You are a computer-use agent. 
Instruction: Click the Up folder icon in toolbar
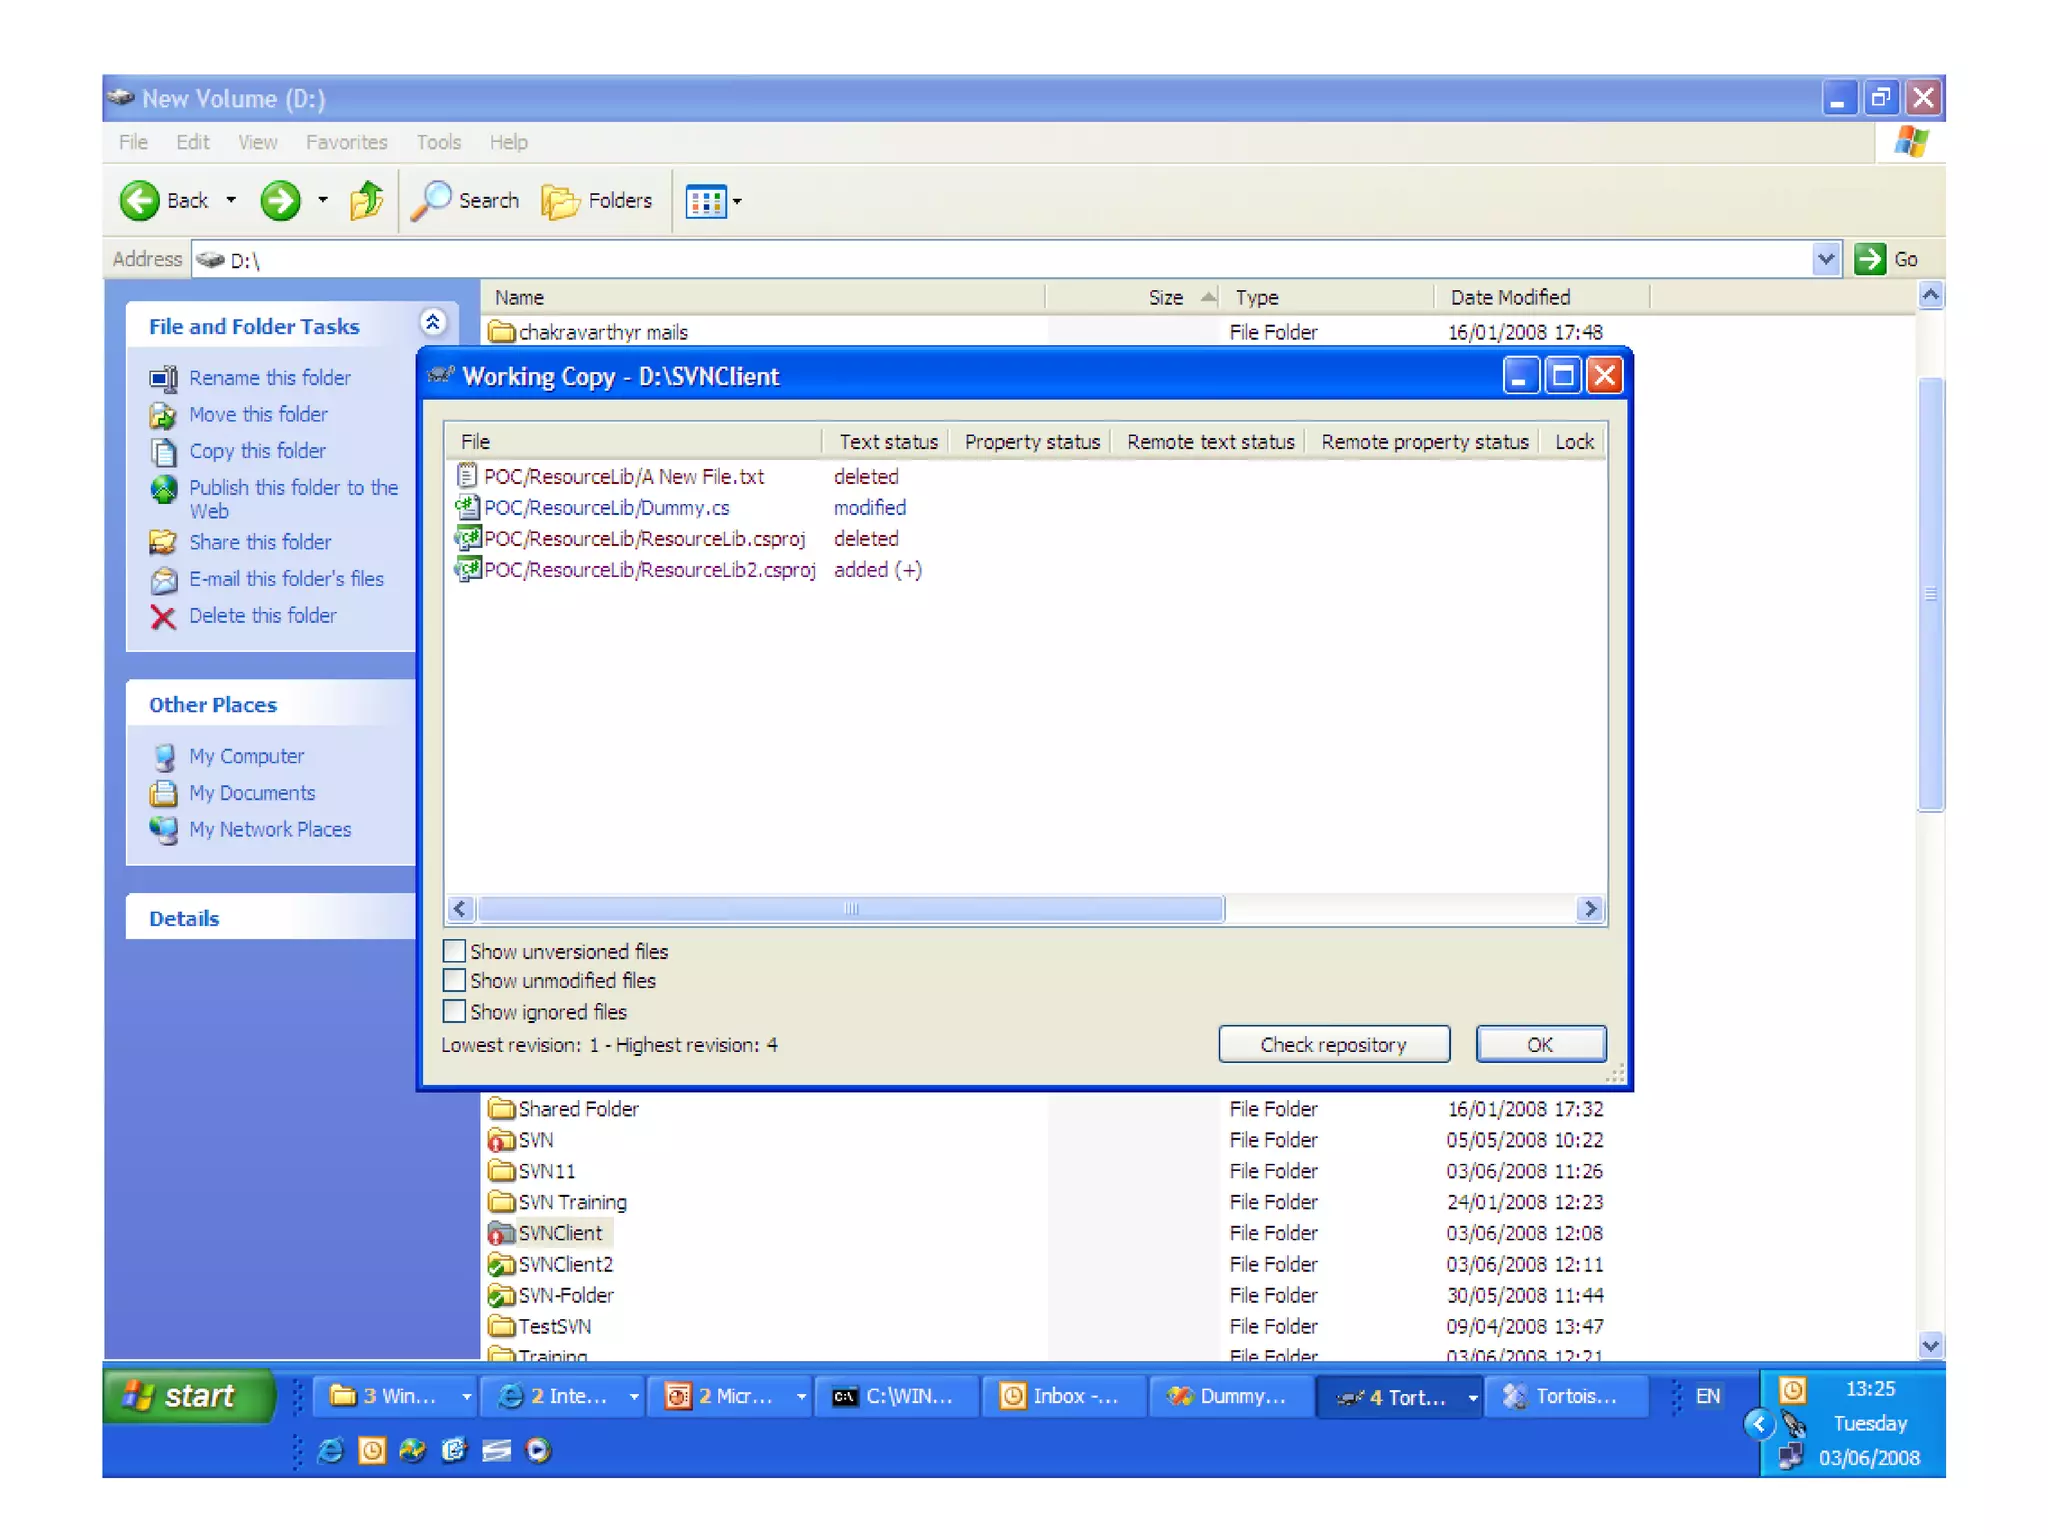[366, 200]
